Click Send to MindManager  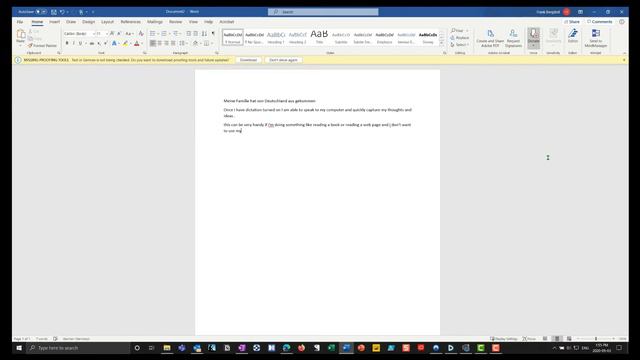596,38
